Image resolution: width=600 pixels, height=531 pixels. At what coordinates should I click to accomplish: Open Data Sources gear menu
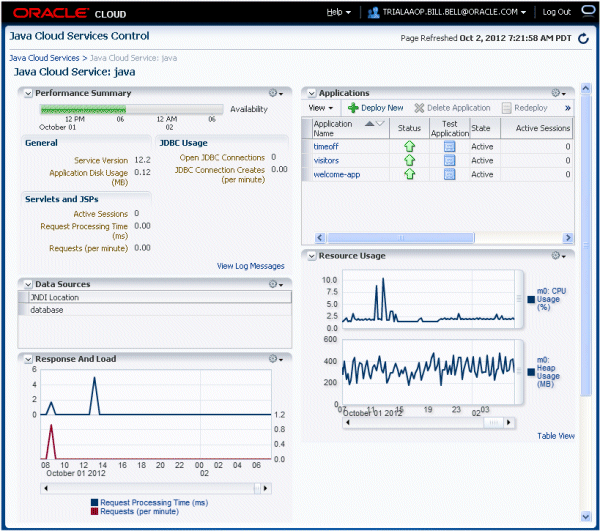pyautogui.click(x=275, y=284)
